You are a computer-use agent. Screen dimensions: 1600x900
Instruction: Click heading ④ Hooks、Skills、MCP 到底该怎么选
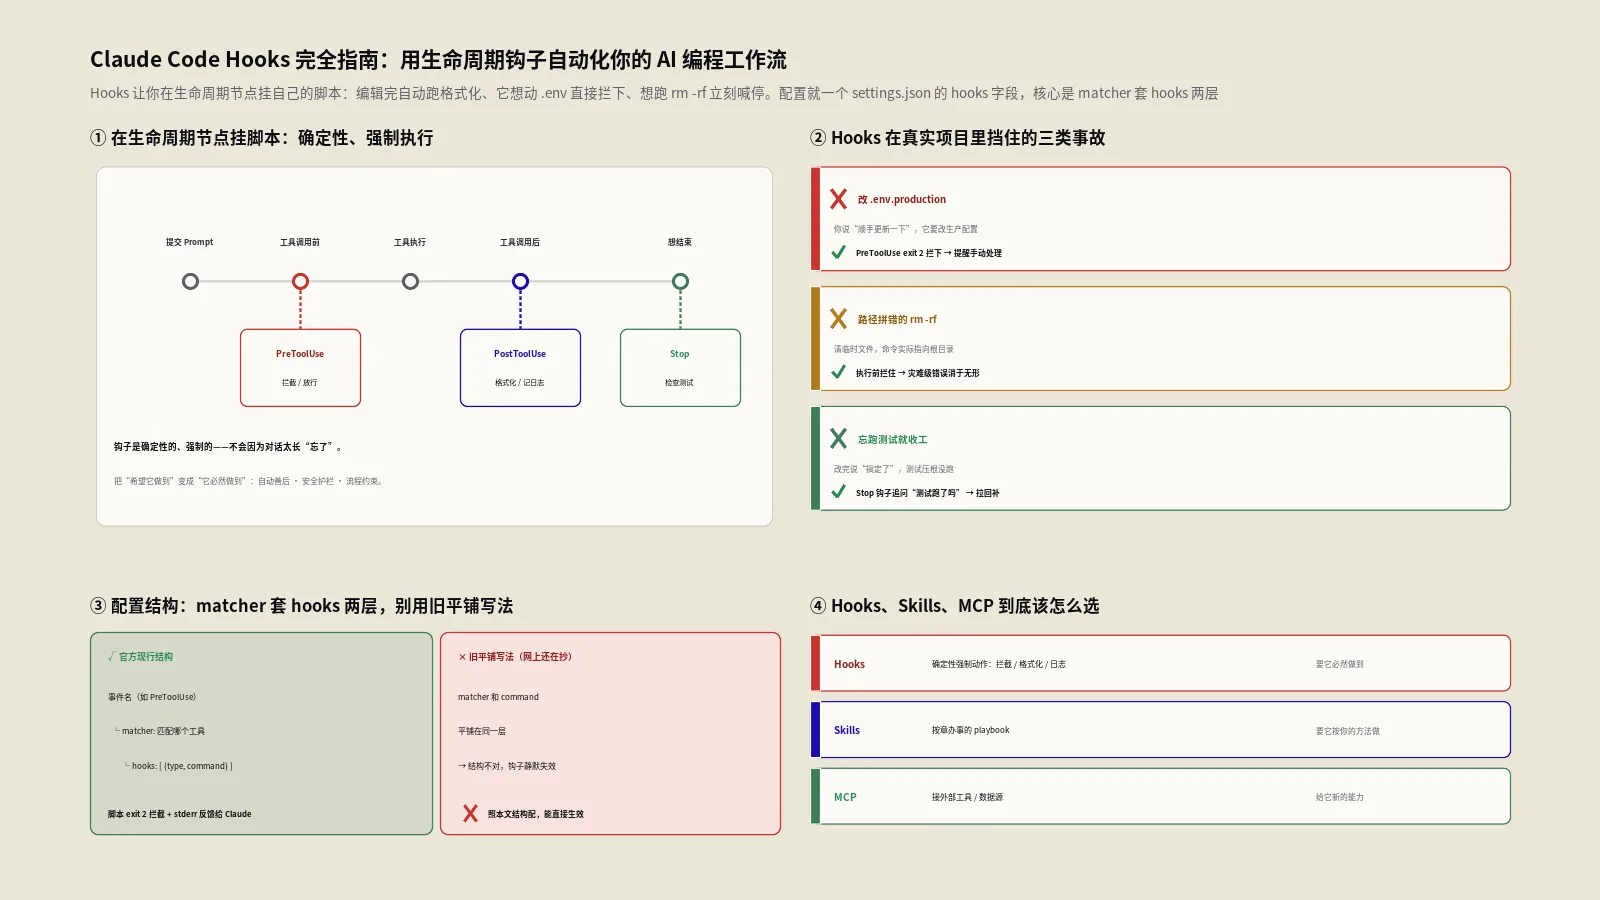tap(955, 606)
